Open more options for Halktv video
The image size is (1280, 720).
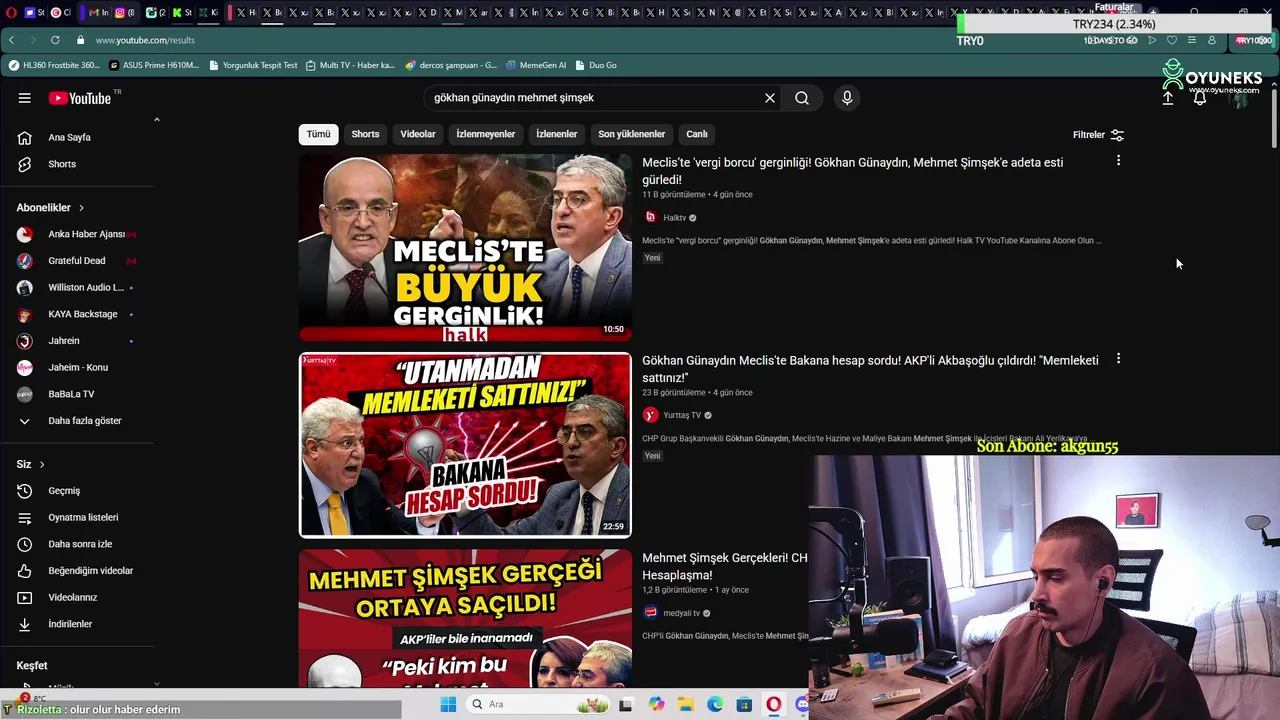pyautogui.click(x=1118, y=161)
